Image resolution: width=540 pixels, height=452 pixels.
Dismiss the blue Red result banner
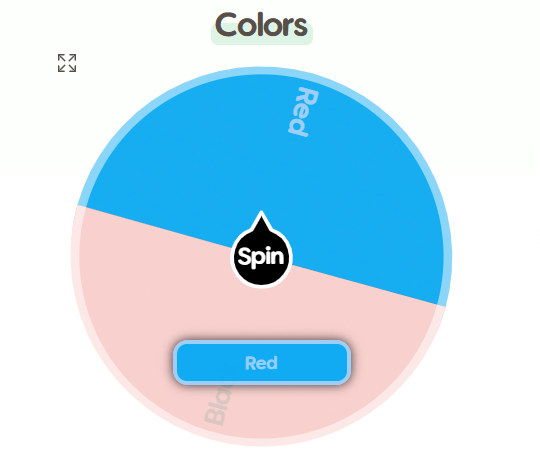(262, 362)
